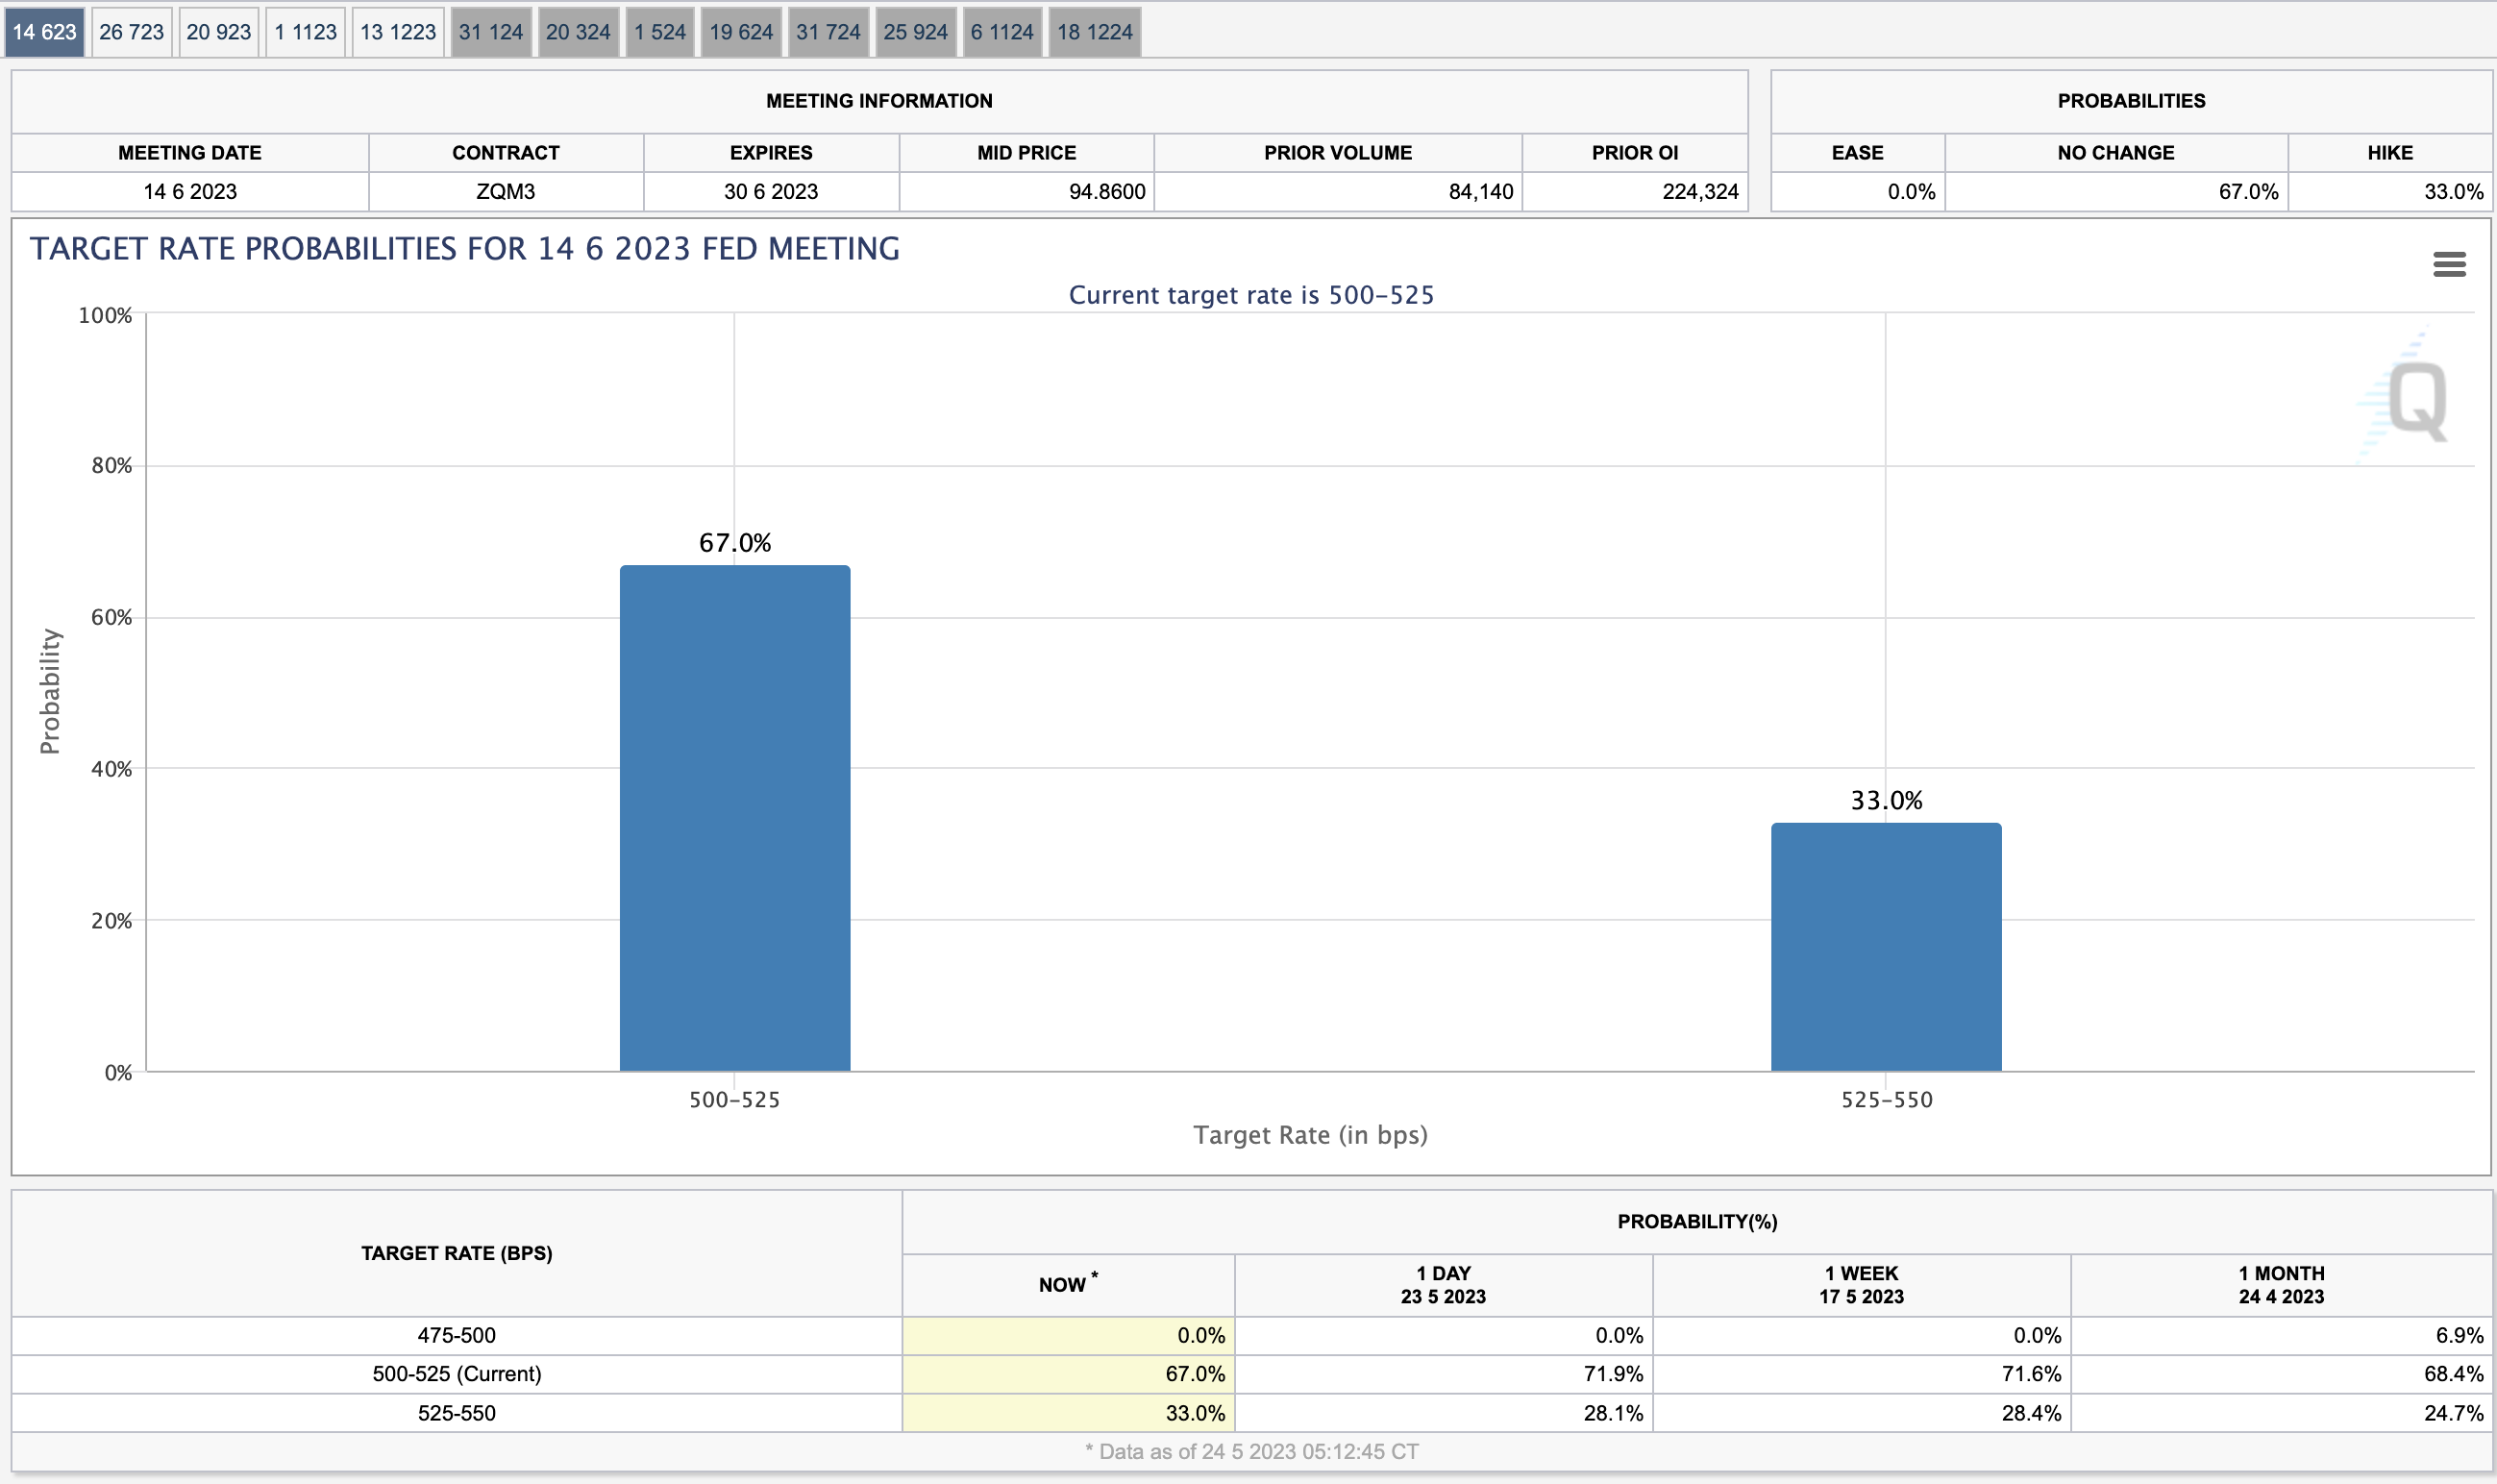Select the 1 1123 meeting tab

tap(305, 32)
